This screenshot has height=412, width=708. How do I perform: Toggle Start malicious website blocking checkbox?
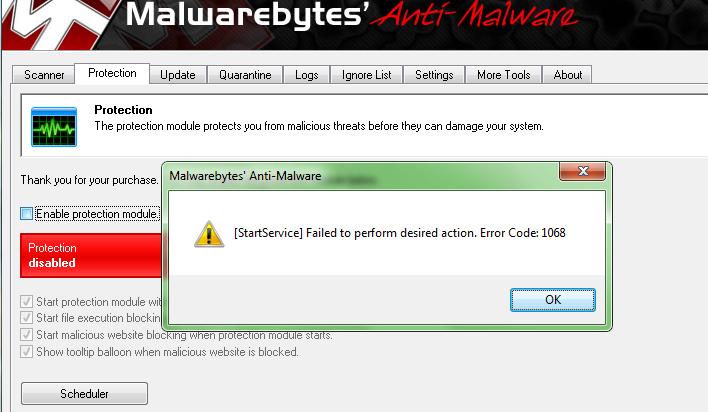(27, 335)
